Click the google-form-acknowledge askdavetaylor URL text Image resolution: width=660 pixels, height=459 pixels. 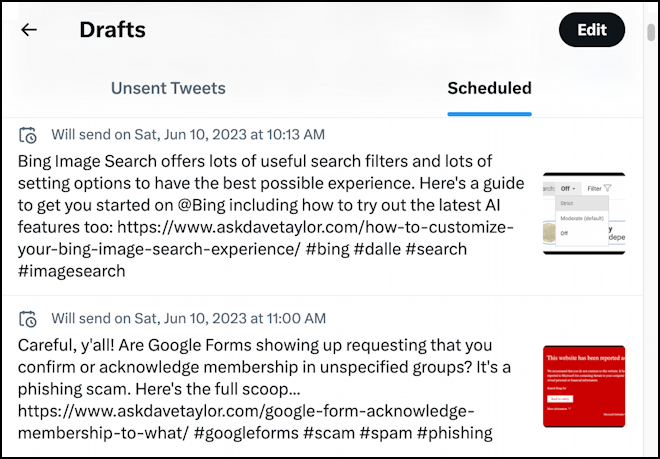[246, 422]
